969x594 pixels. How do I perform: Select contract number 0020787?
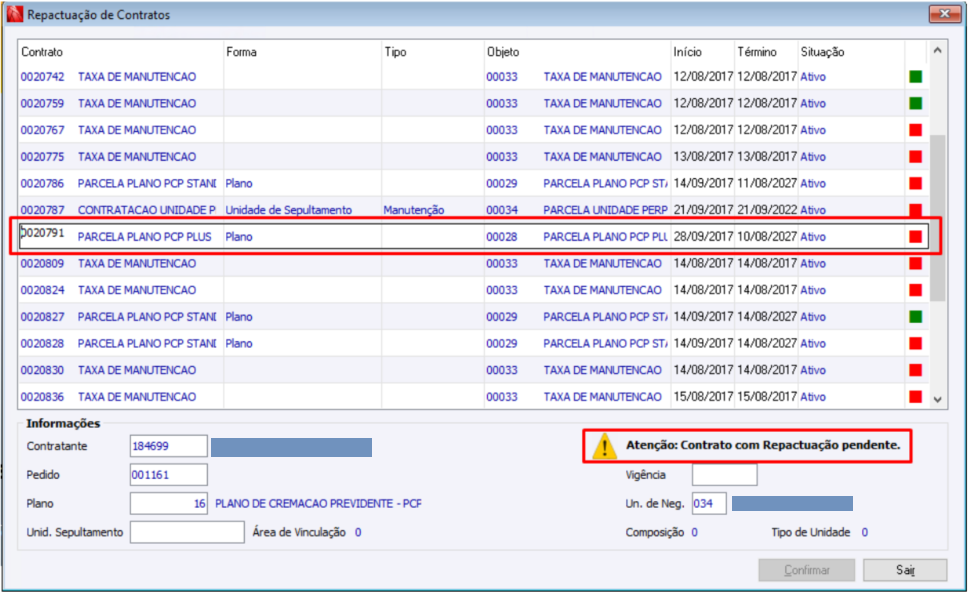[42, 210]
